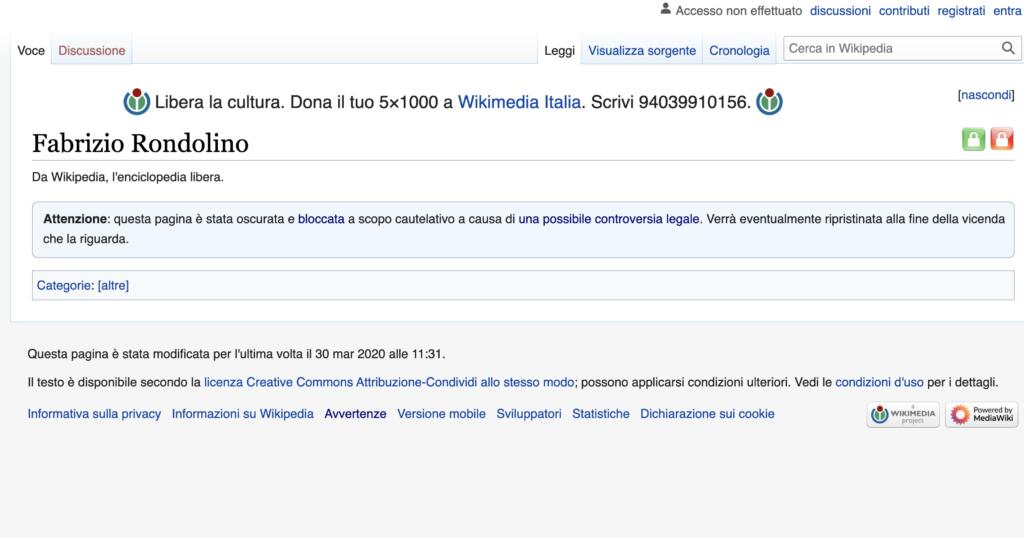
Task: Click the entra login link
Action: (x=1007, y=11)
